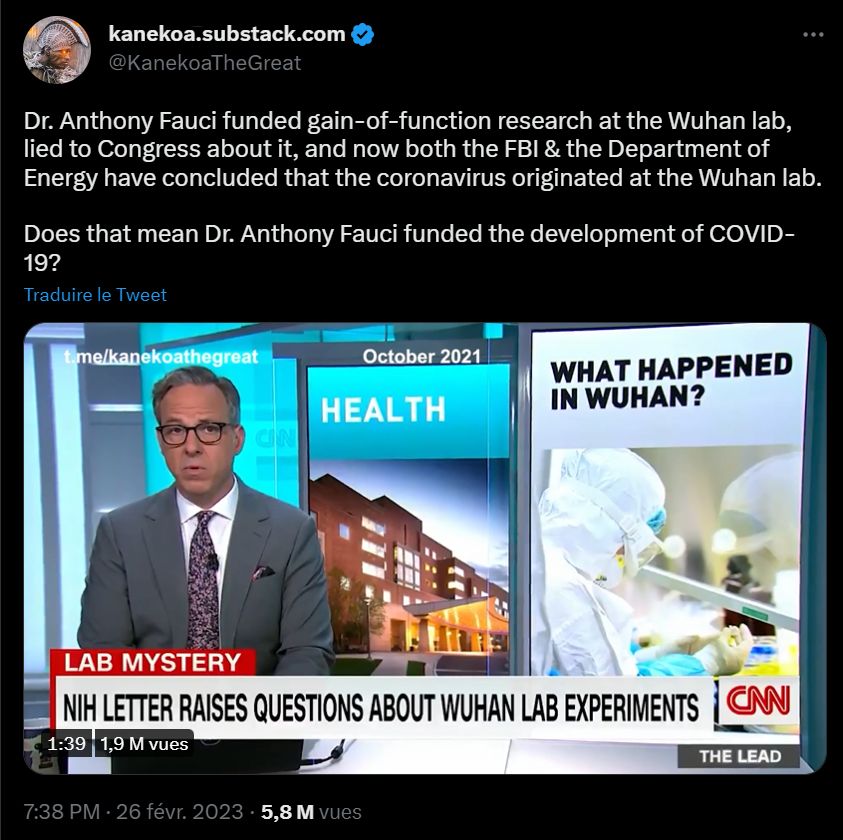The height and width of the screenshot is (840, 843).
Task: Open the KanekoaTheGreat profile avatar
Action: click(56, 49)
